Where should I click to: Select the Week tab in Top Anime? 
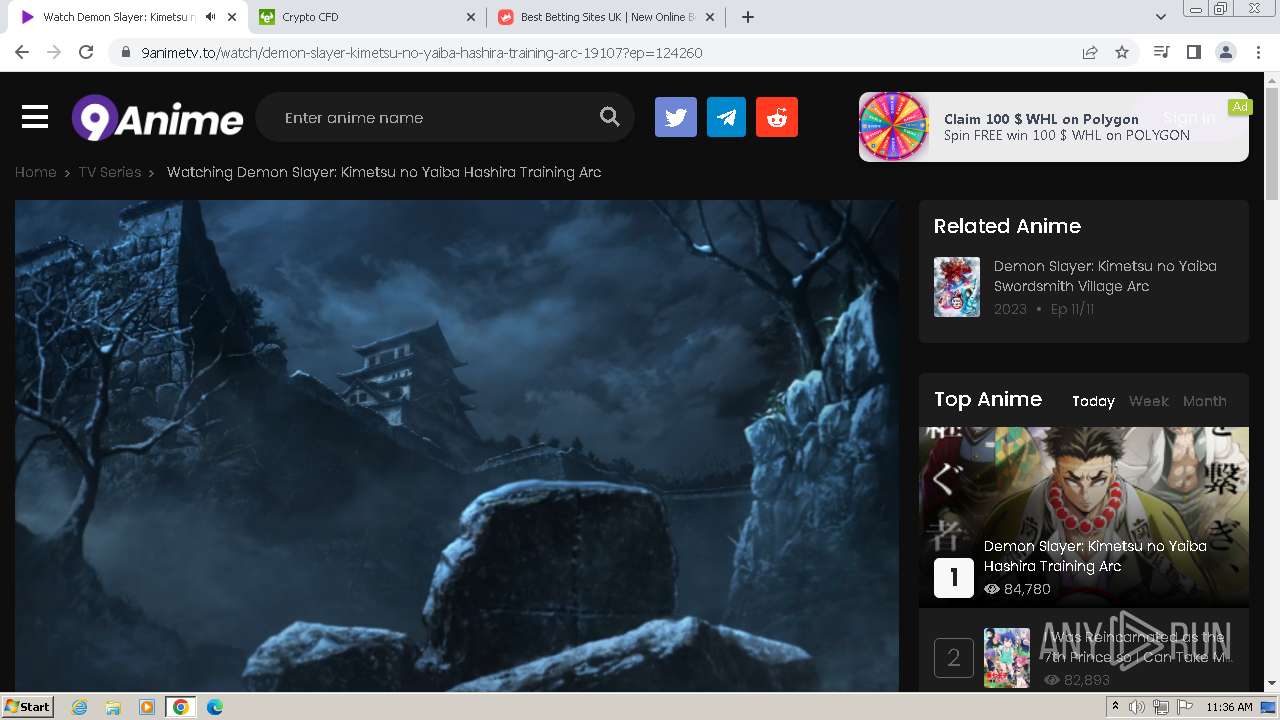[x=1149, y=401]
